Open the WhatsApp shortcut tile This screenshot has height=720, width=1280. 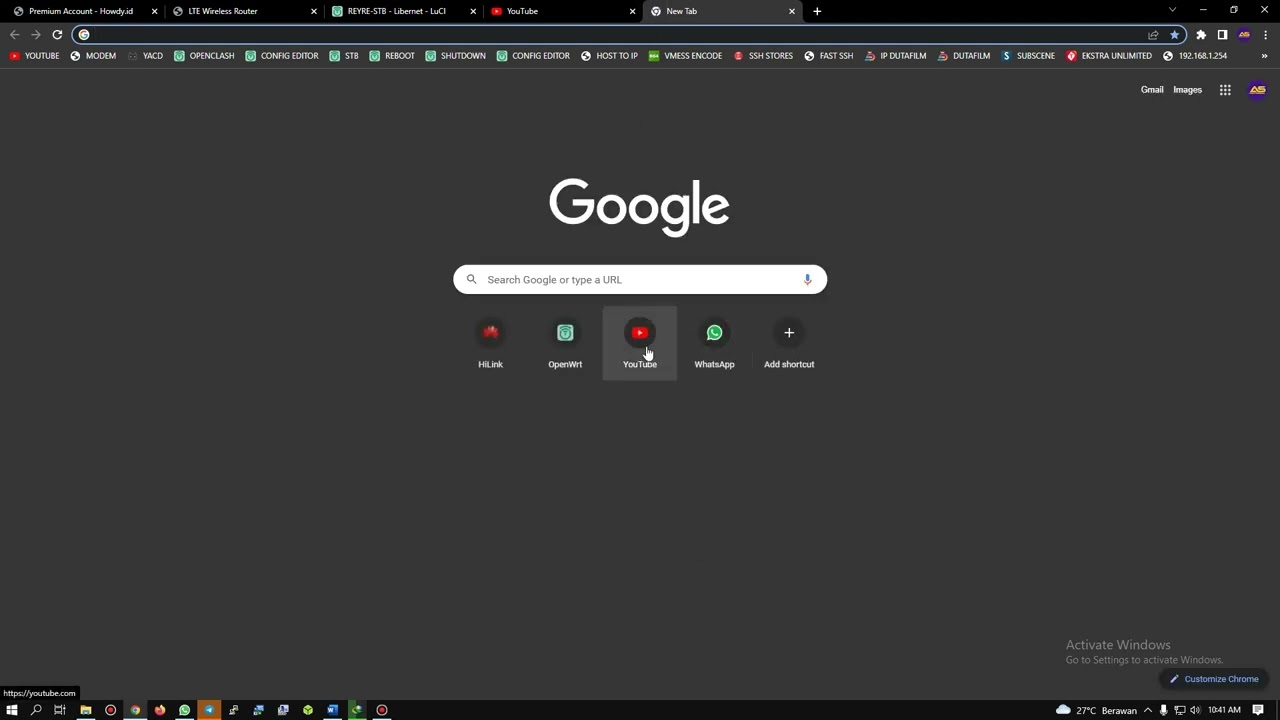pos(714,343)
